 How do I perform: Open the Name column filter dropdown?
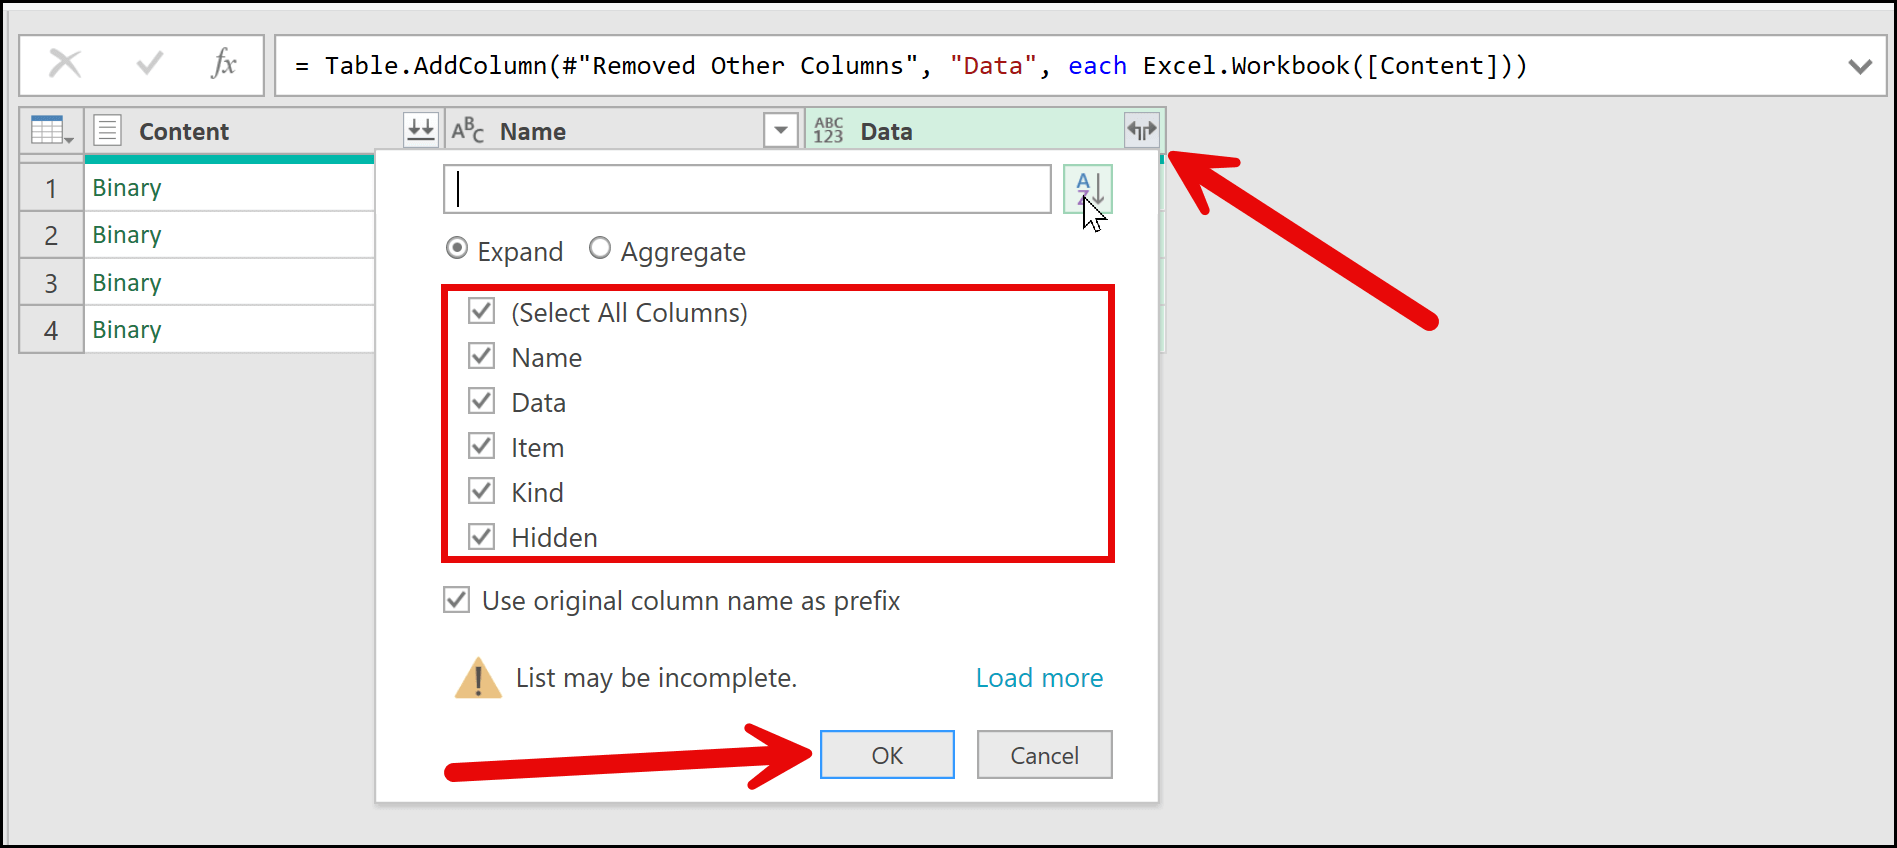point(780,130)
